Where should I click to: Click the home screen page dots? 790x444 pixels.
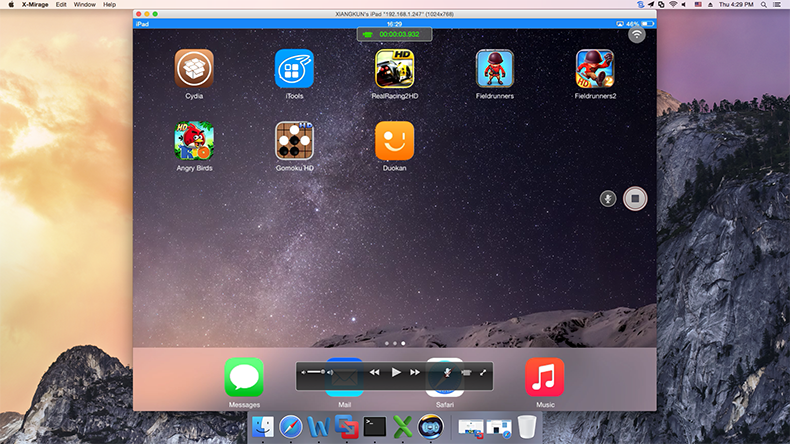(x=394, y=344)
